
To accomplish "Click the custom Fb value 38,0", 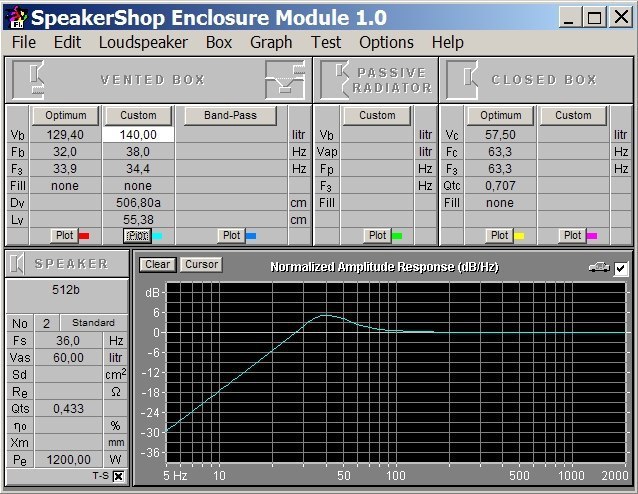I will point(138,152).
